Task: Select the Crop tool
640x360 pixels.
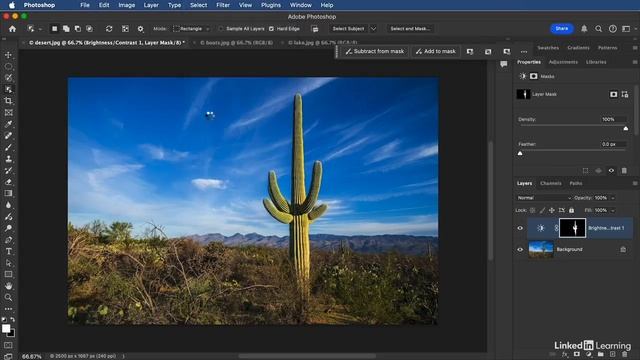Action: coord(8,100)
